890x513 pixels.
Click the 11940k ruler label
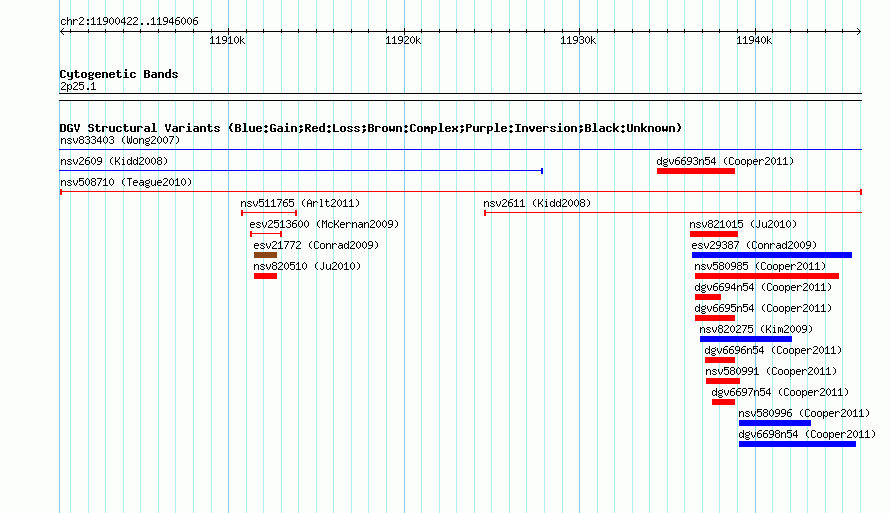(754, 40)
